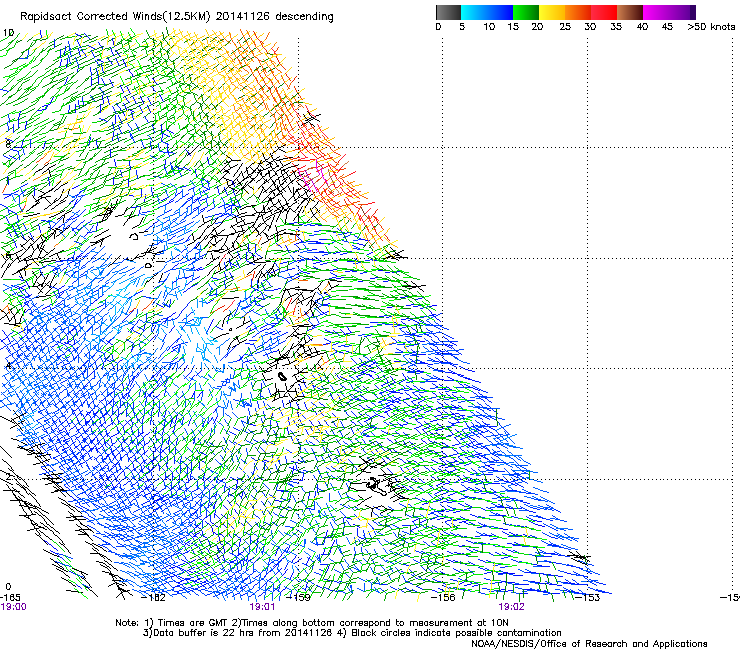Click the brown 35-40 knots color segment
The image size is (740, 650).
tap(630, 12)
